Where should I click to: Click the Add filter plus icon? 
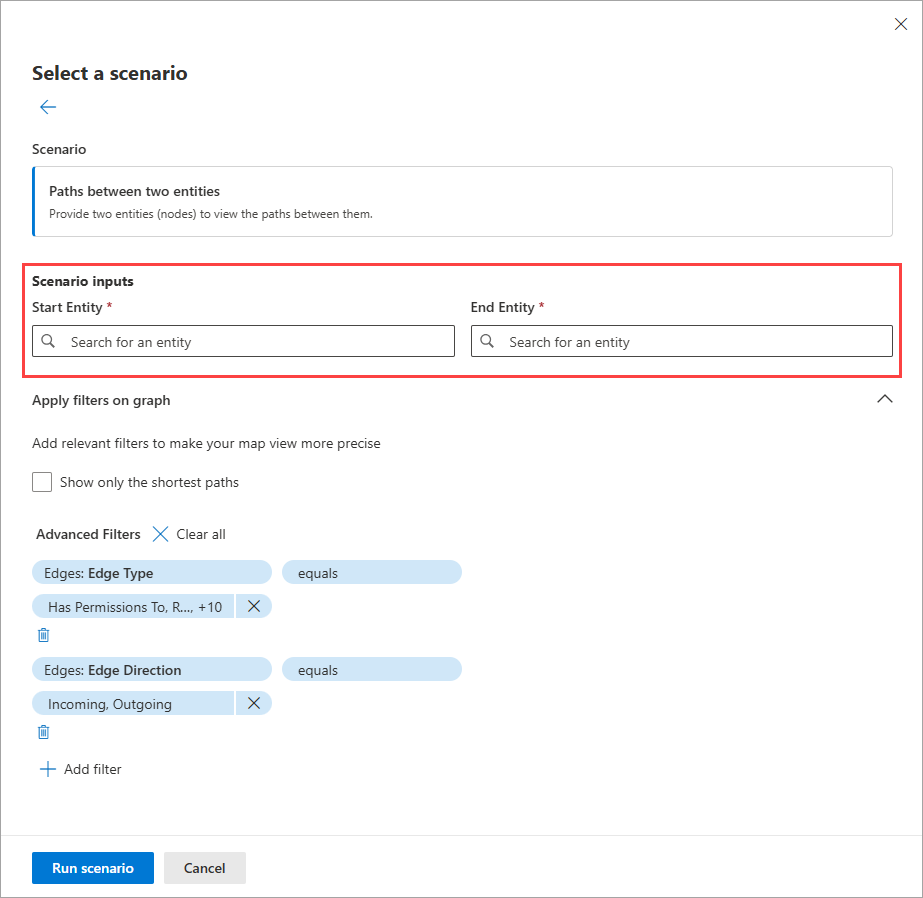click(47, 769)
